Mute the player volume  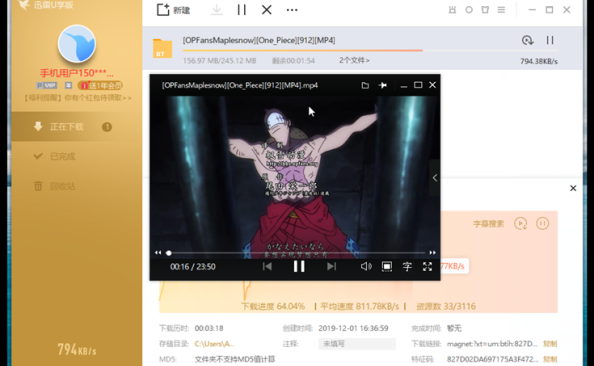366,266
